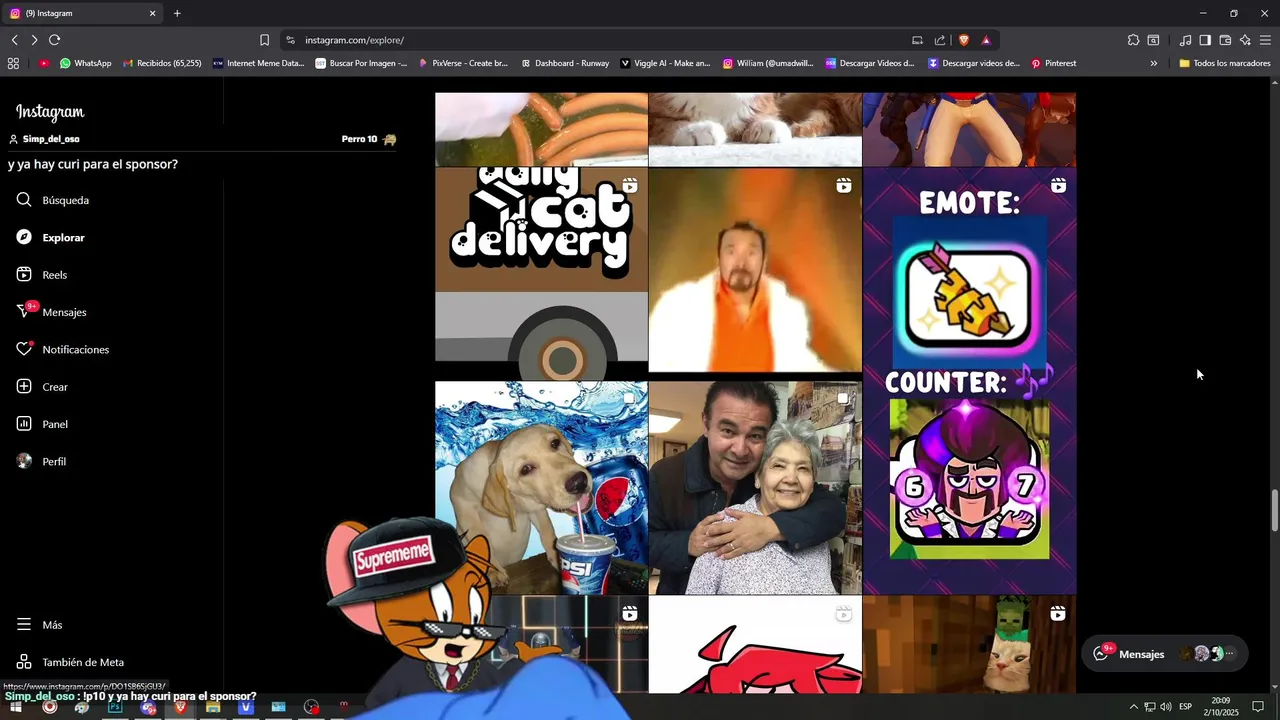
Task: Open the daily cat delivery reel
Action: 541,273
